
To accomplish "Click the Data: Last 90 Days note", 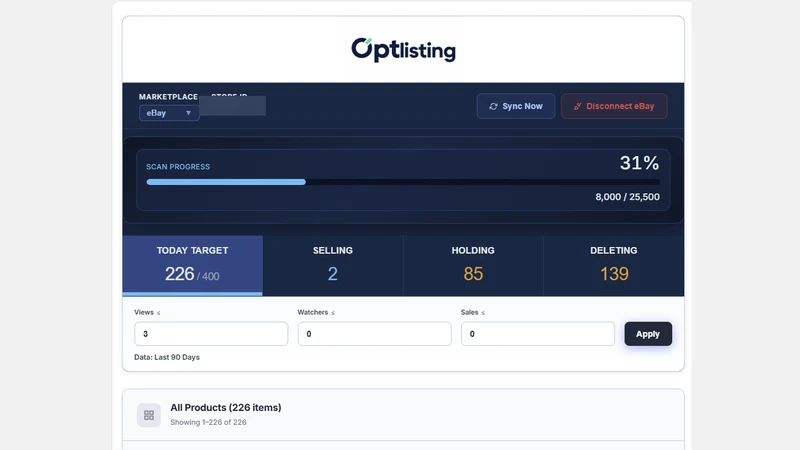I will 167,357.
